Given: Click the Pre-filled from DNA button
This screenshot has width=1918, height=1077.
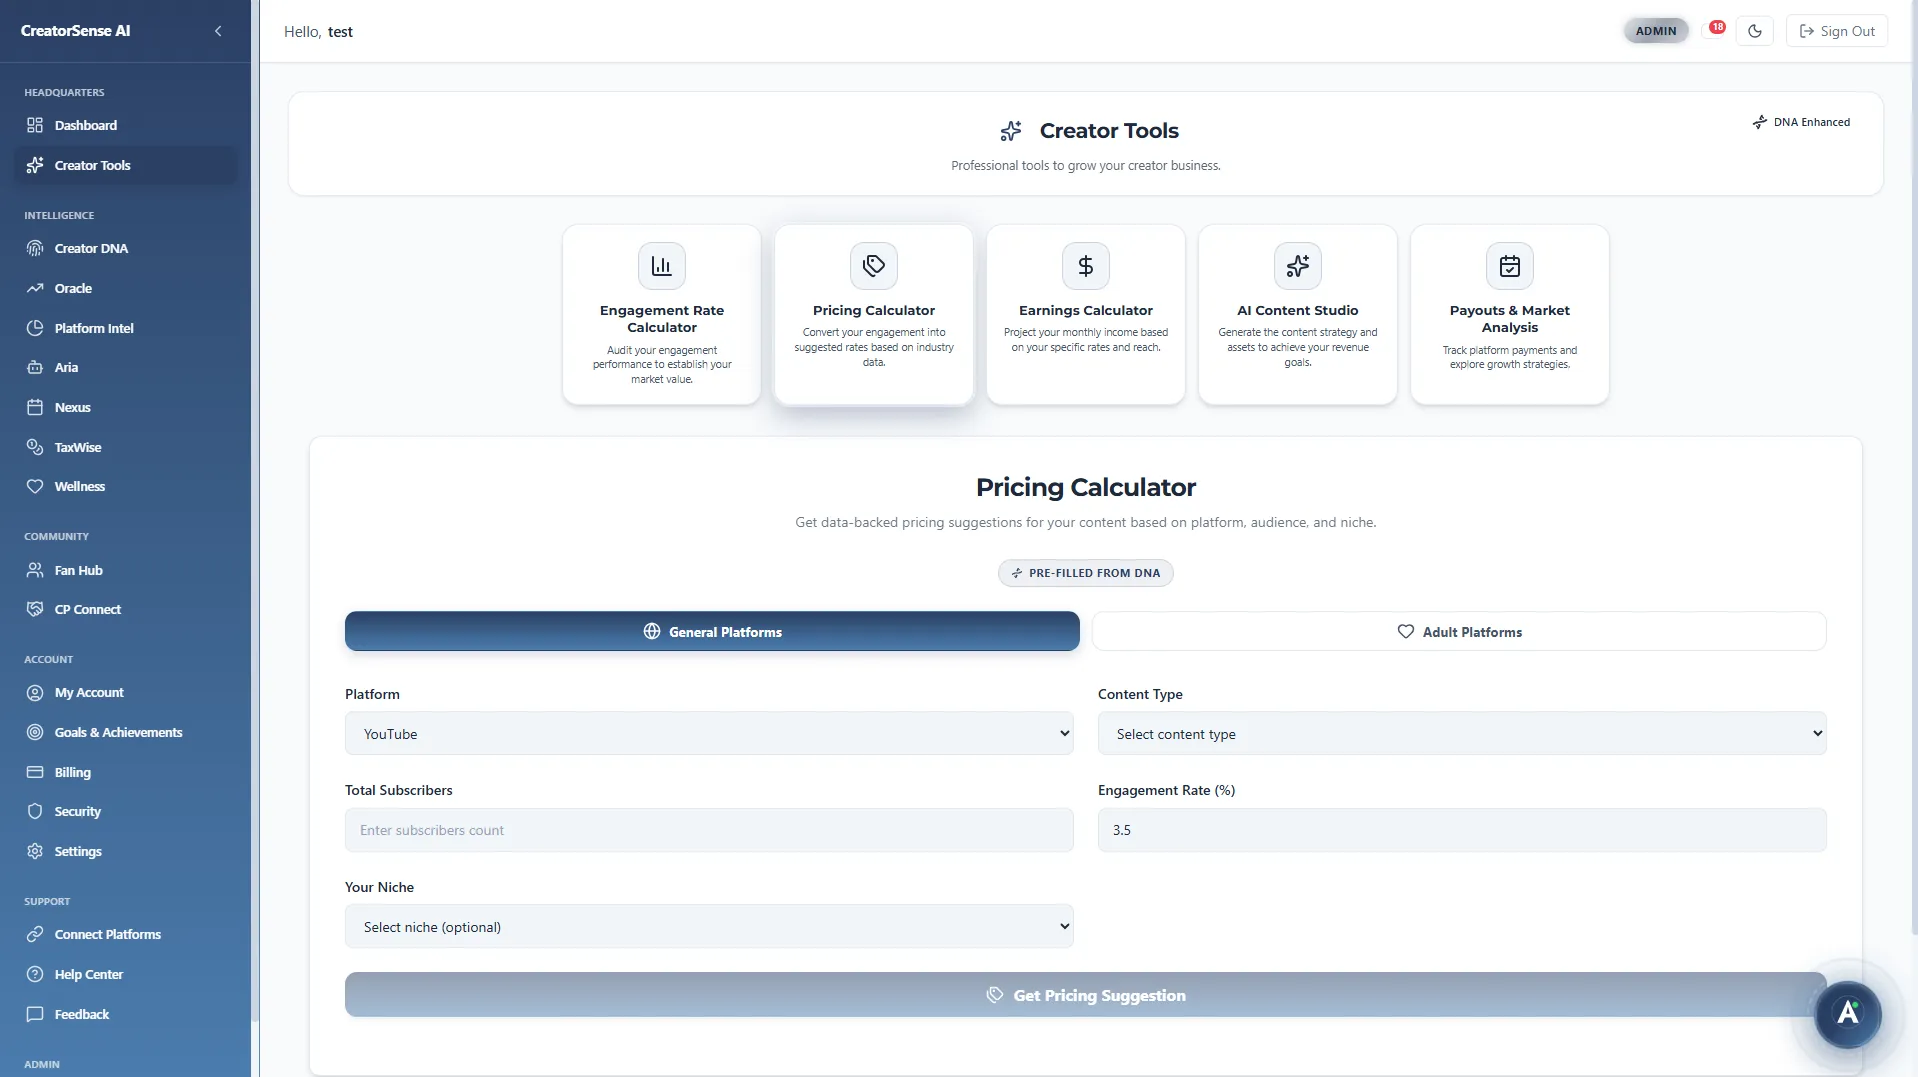Looking at the screenshot, I should (x=1085, y=573).
